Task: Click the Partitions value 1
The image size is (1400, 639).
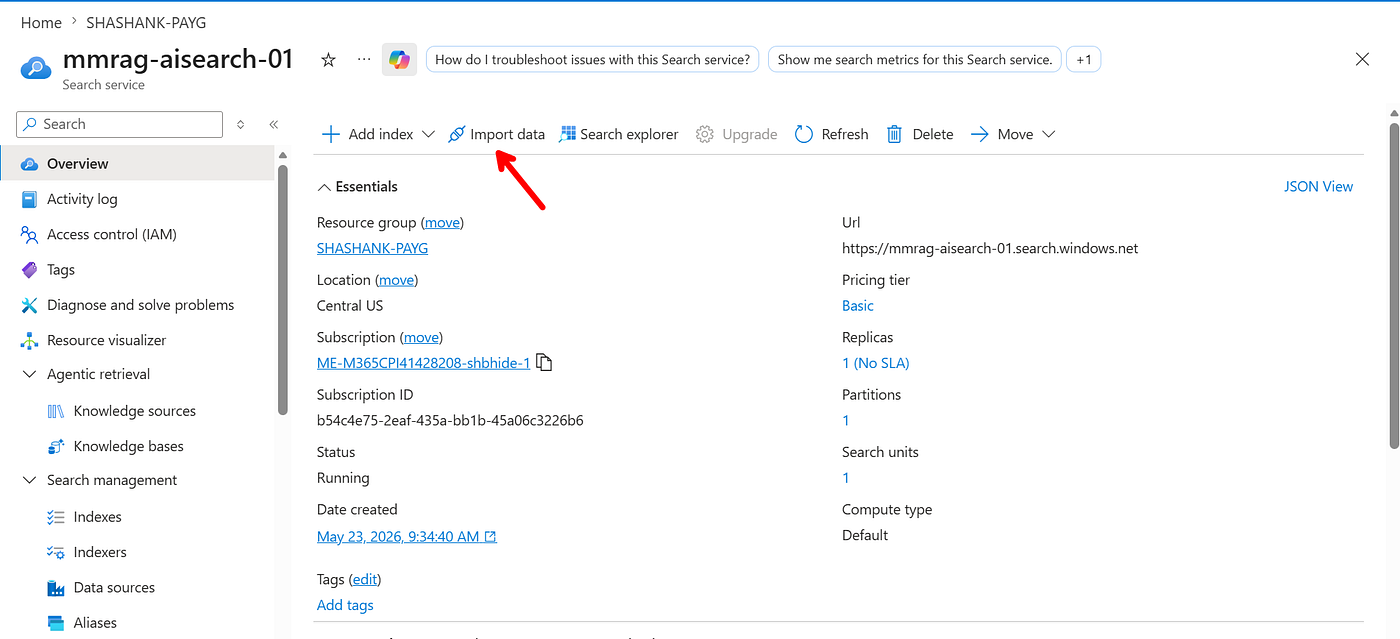Action: [x=846, y=421]
